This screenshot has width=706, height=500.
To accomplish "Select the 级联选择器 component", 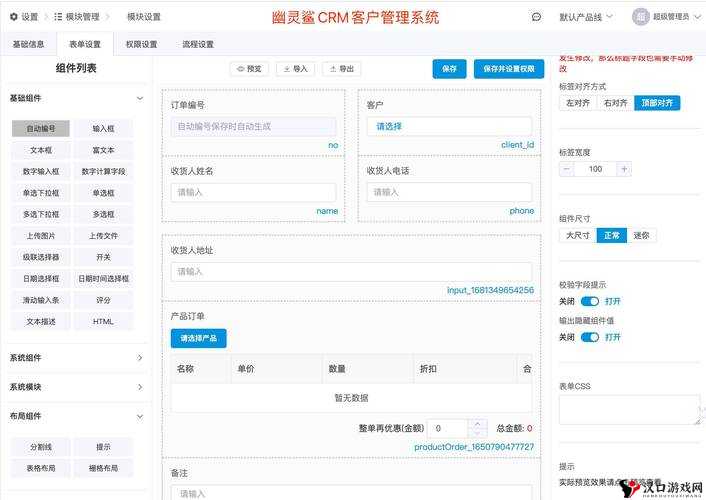I will 41,257.
